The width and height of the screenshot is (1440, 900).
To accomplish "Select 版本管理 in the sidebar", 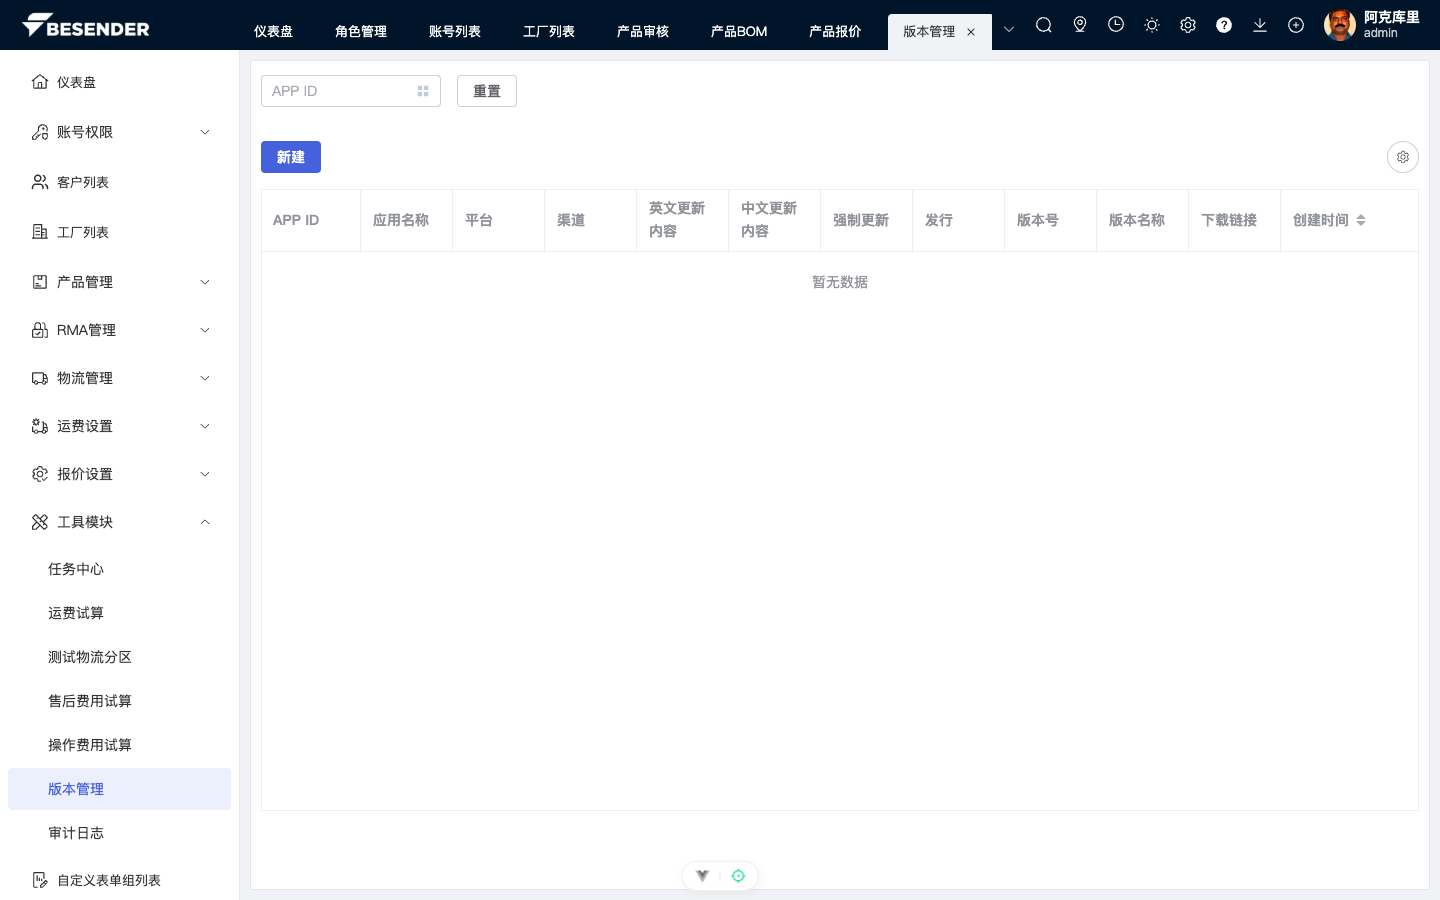I will [x=119, y=789].
